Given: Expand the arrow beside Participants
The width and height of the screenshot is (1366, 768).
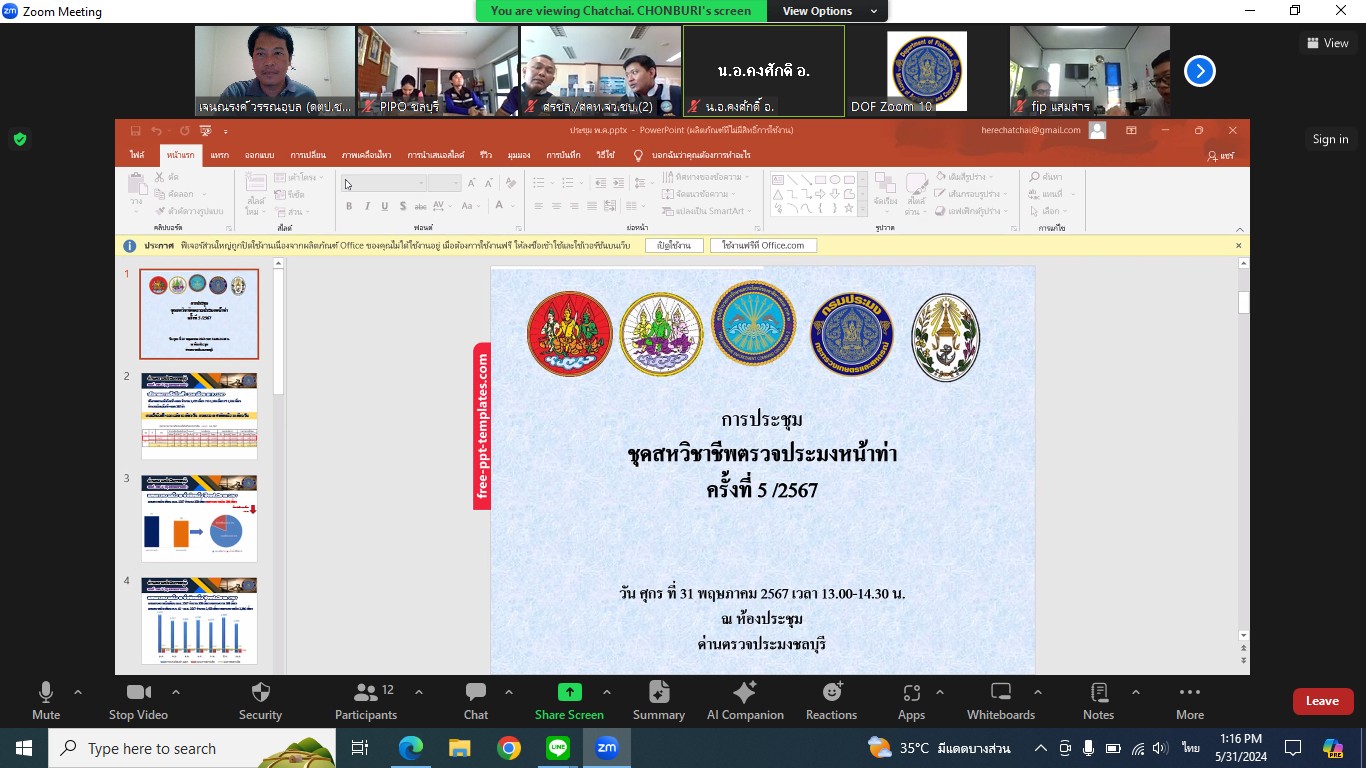Looking at the screenshot, I should tap(418, 692).
